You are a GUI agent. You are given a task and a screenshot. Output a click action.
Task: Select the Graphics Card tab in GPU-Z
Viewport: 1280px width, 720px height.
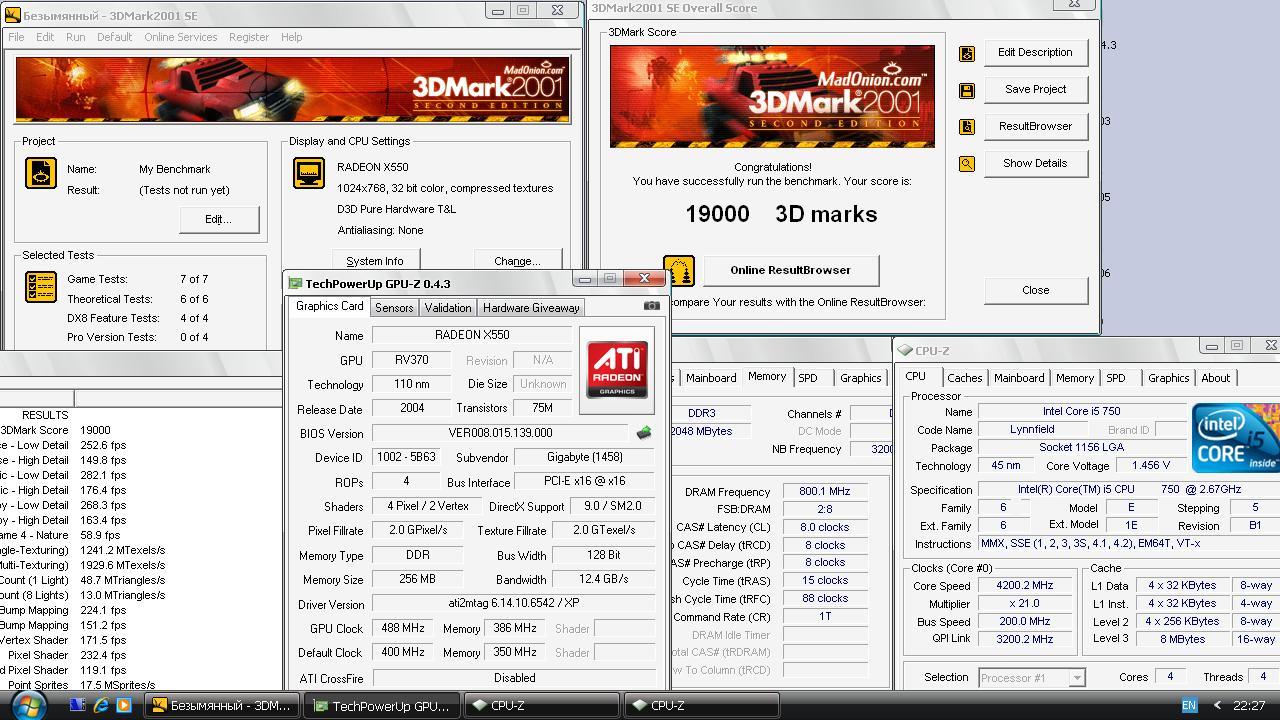click(x=330, y=306)
